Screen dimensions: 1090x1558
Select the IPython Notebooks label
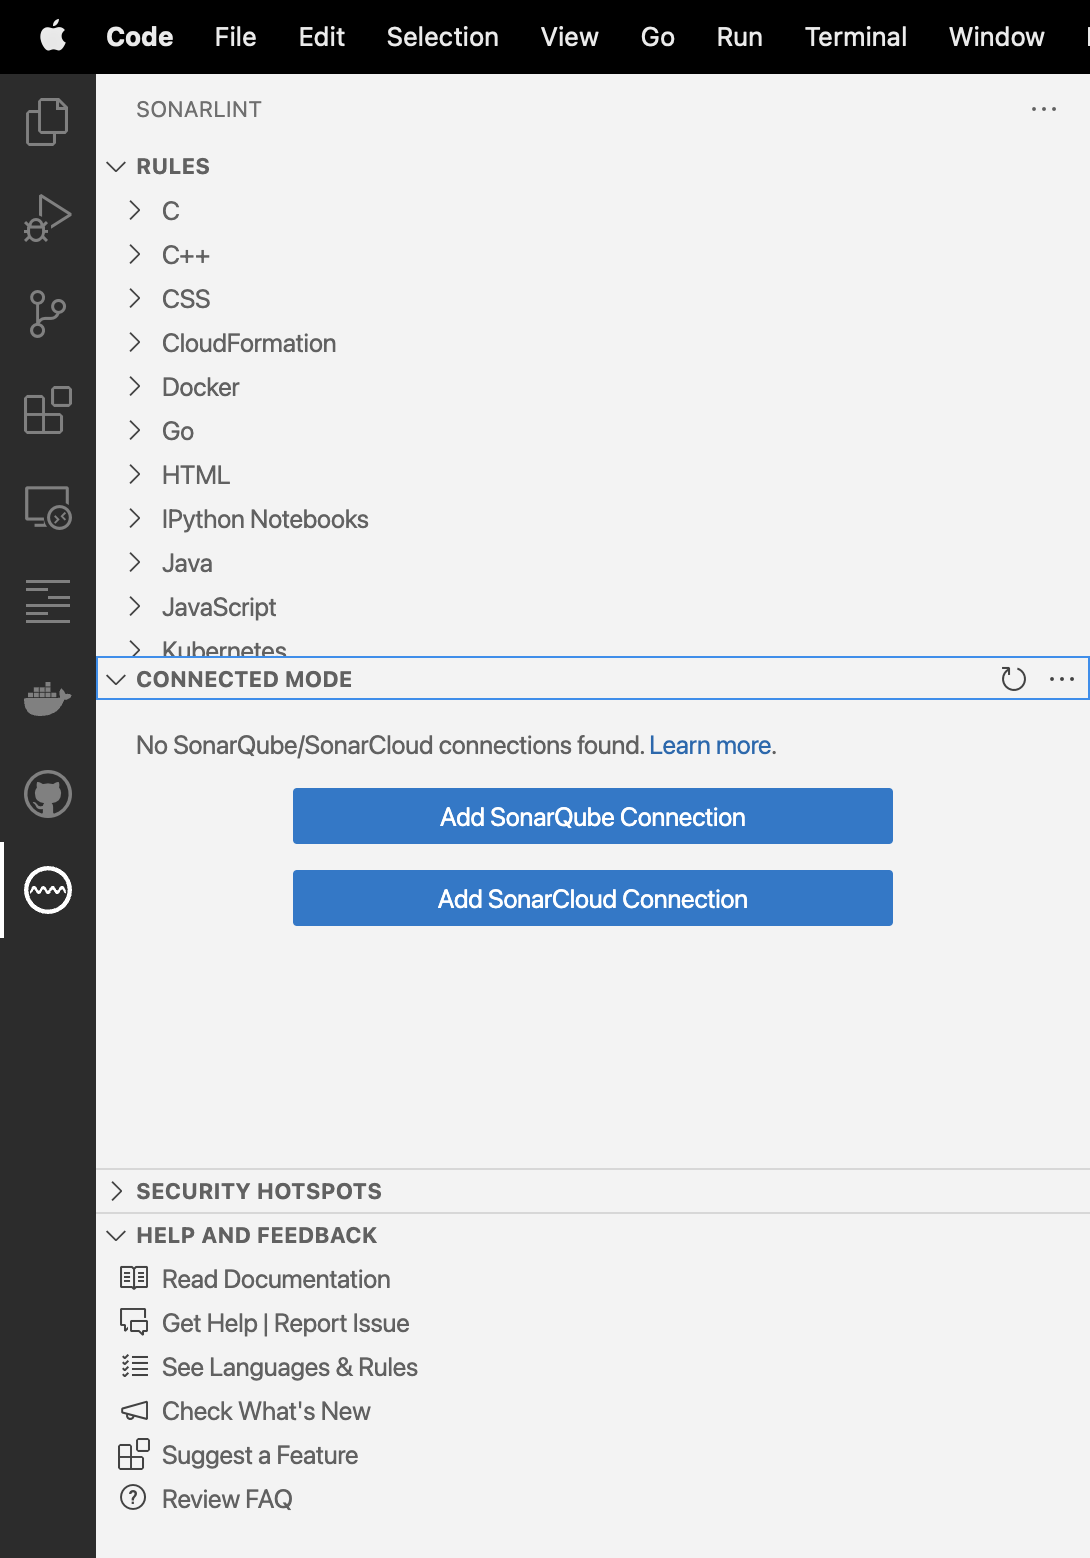[x=265, y=519]
